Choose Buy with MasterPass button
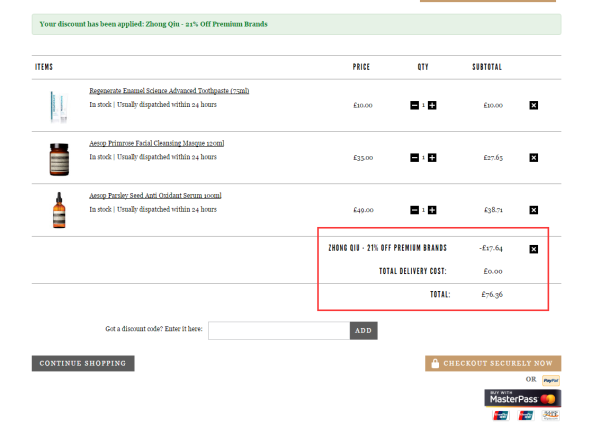 pyautogui.click(x=523, y=398)
